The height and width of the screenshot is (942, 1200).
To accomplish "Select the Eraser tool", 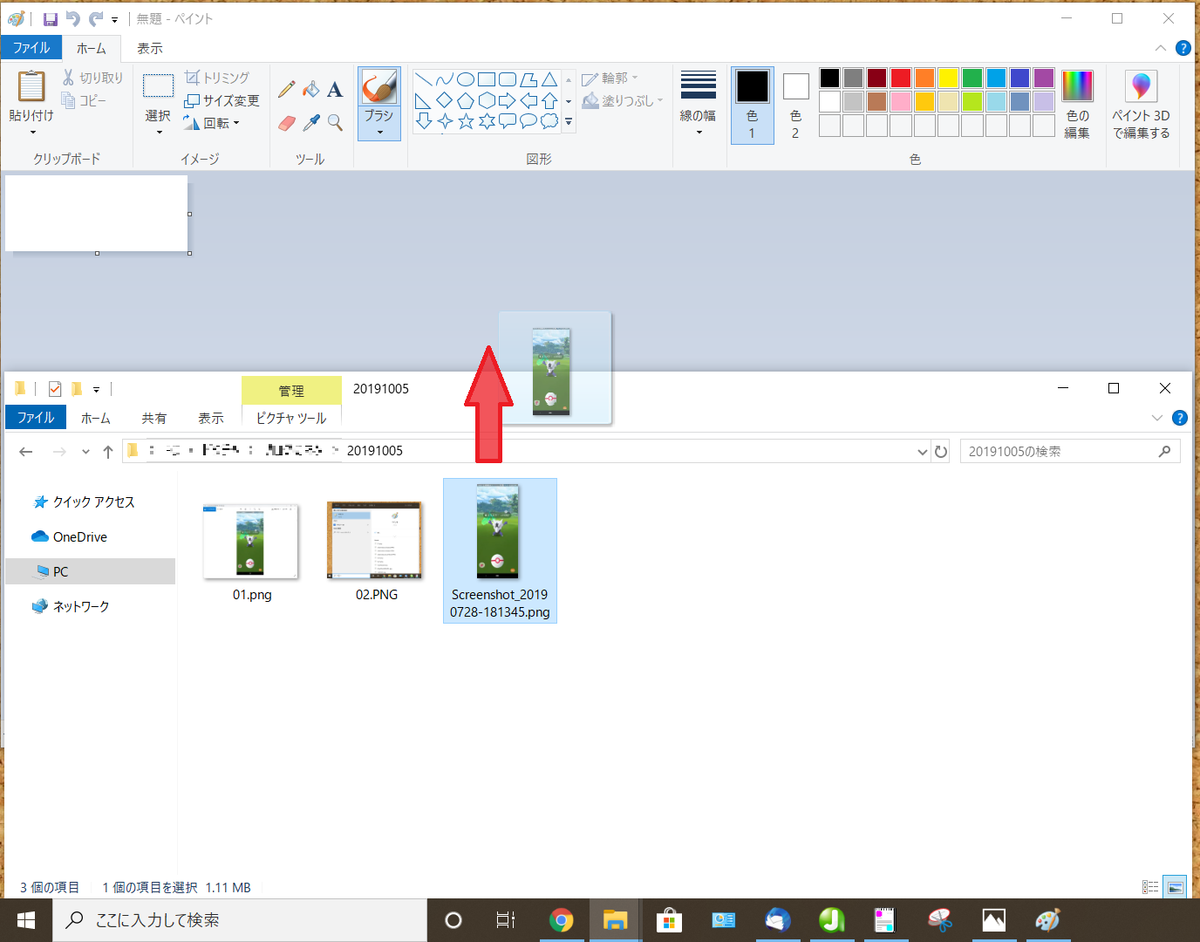I will coord(286,123).
